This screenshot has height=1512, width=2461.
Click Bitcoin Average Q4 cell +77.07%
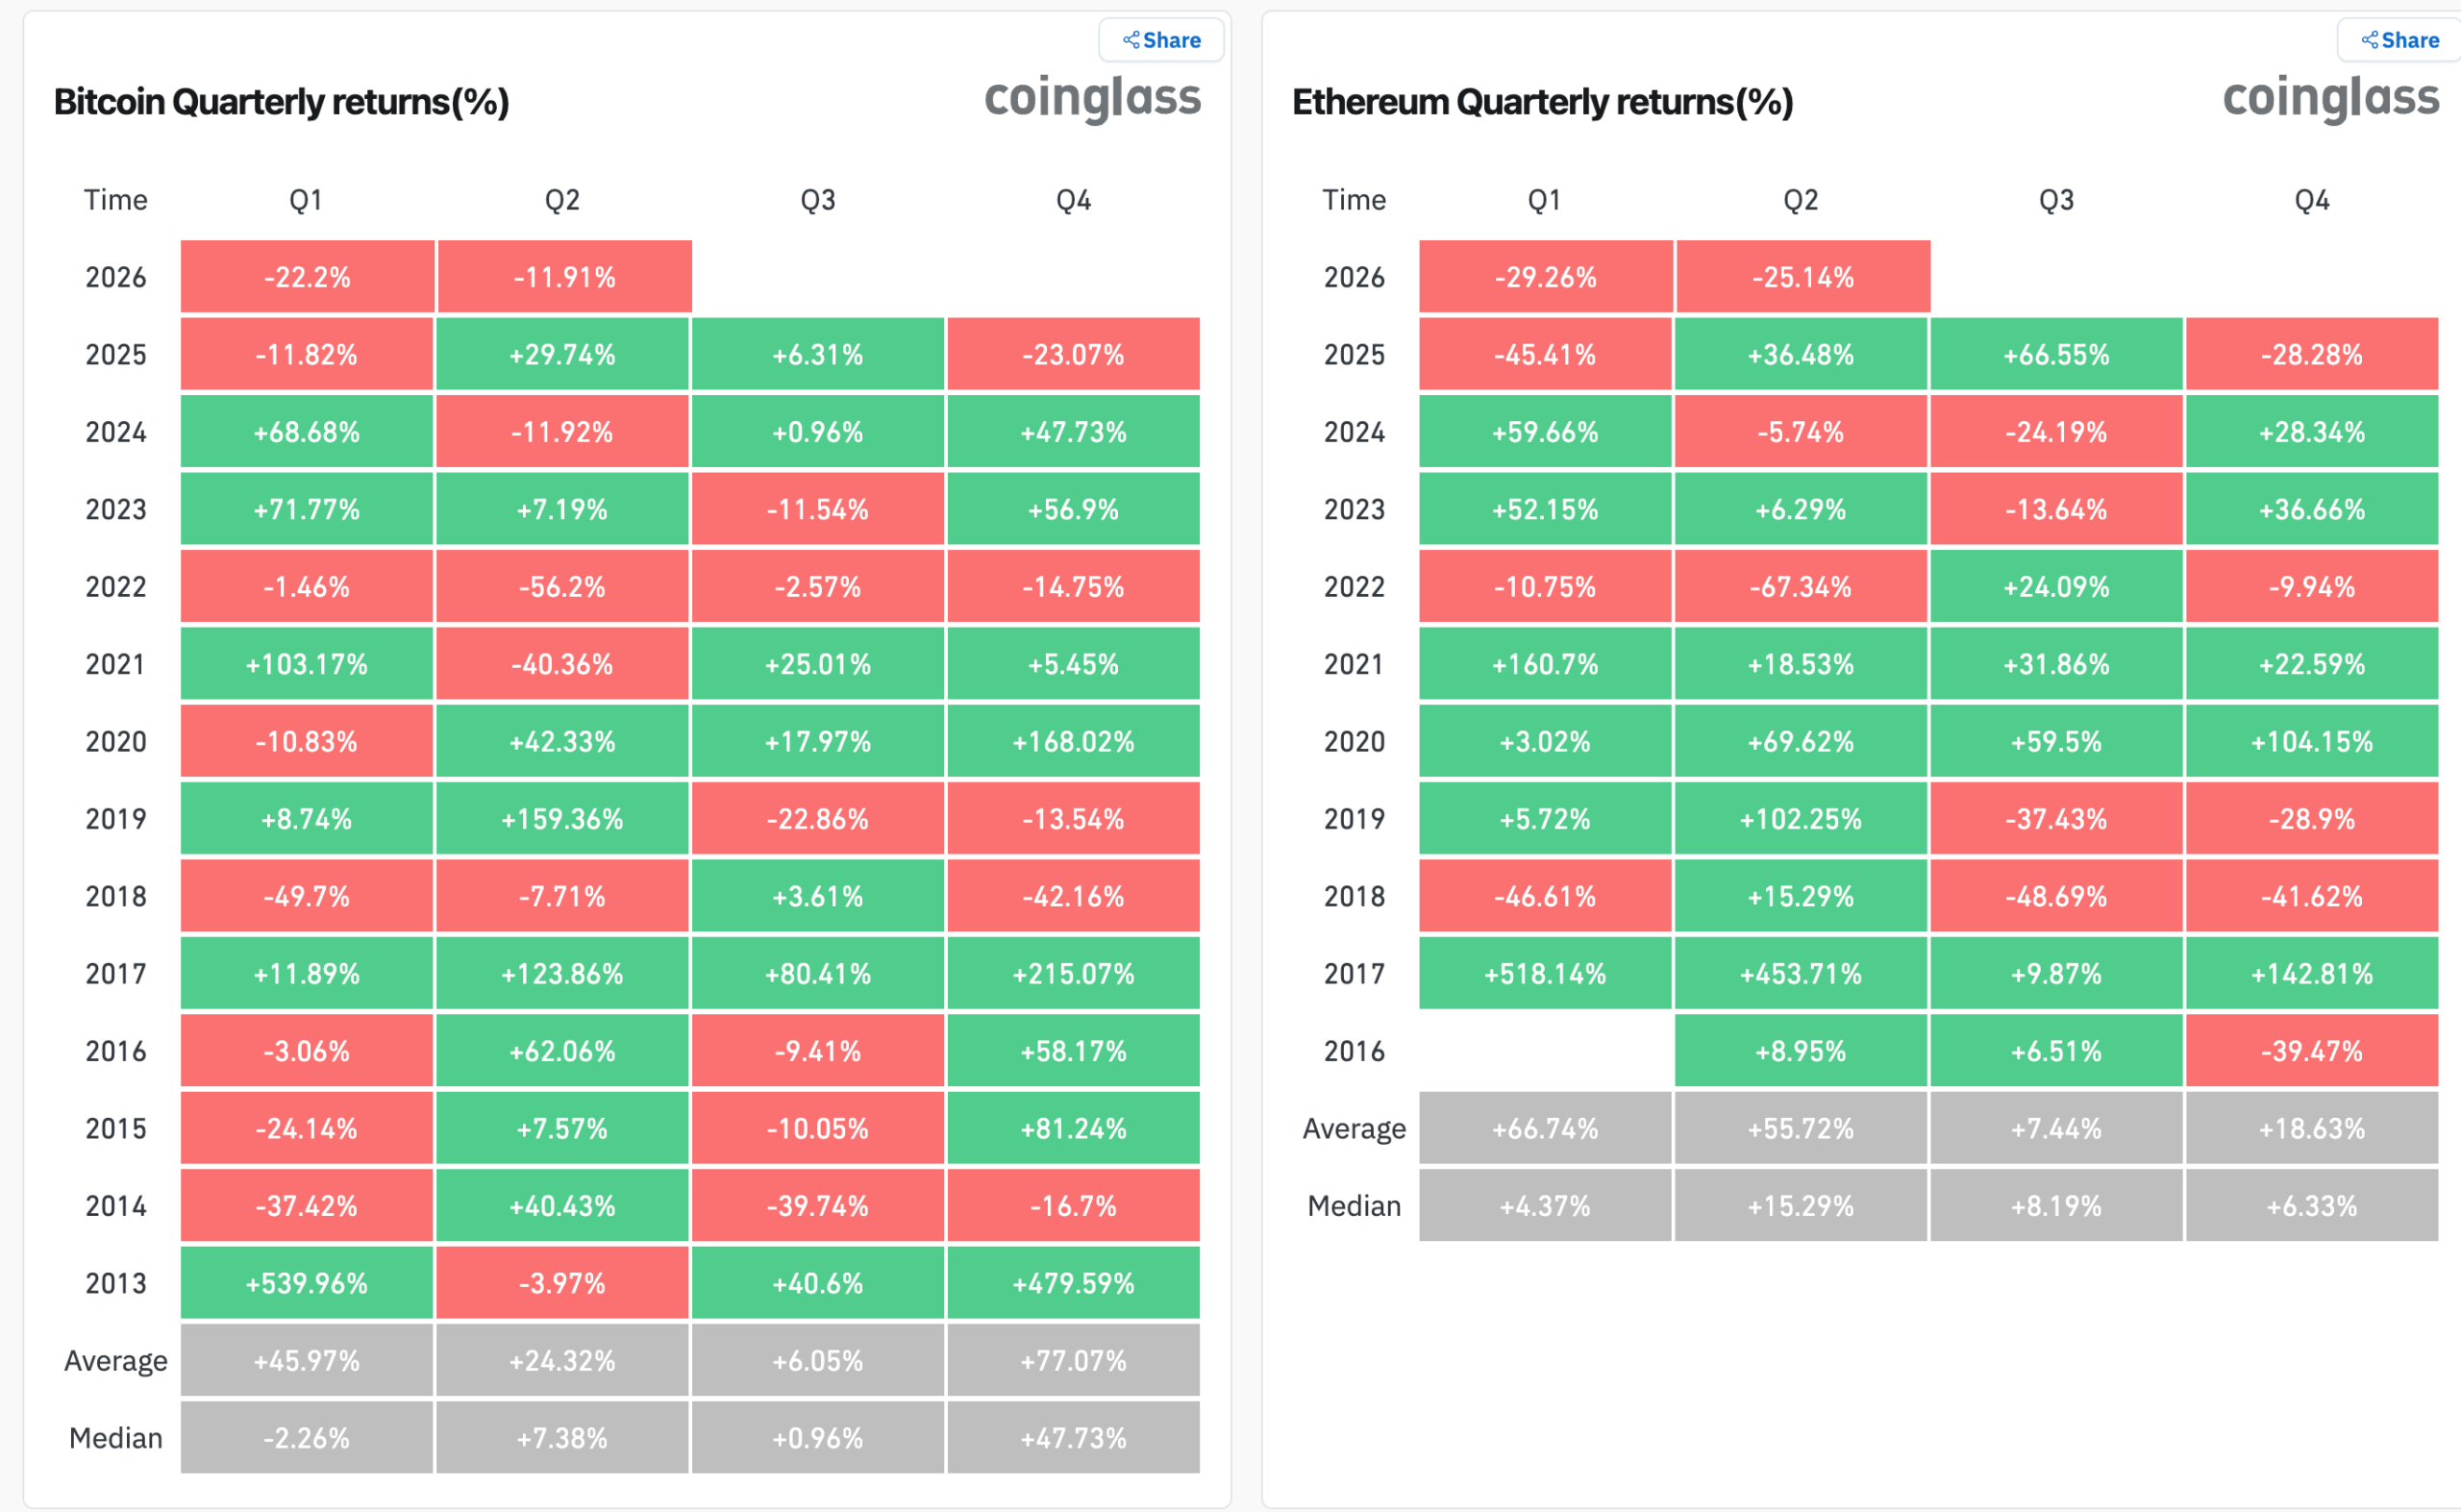point(1073,1360)
